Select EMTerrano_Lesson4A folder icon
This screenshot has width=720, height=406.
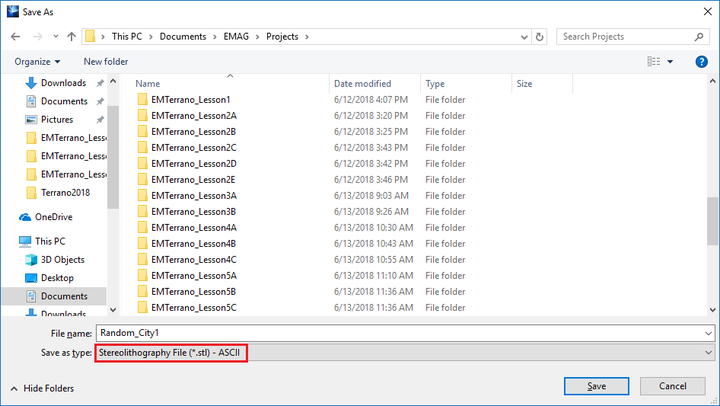click(142, 228)
